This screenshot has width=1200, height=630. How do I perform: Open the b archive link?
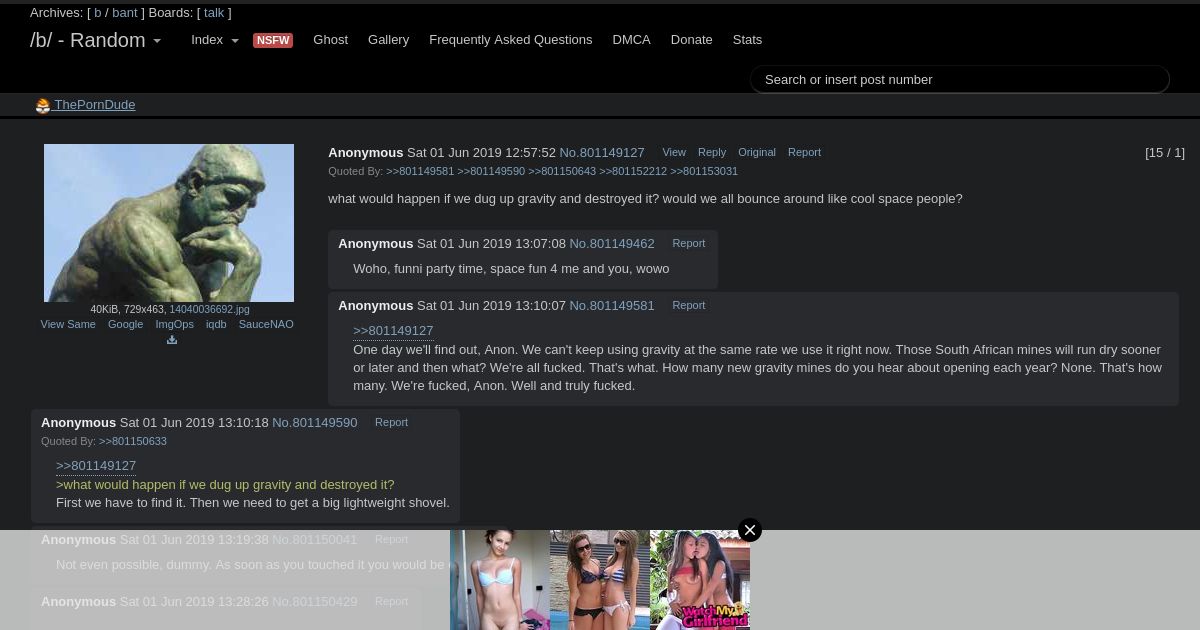pos(98,13)
